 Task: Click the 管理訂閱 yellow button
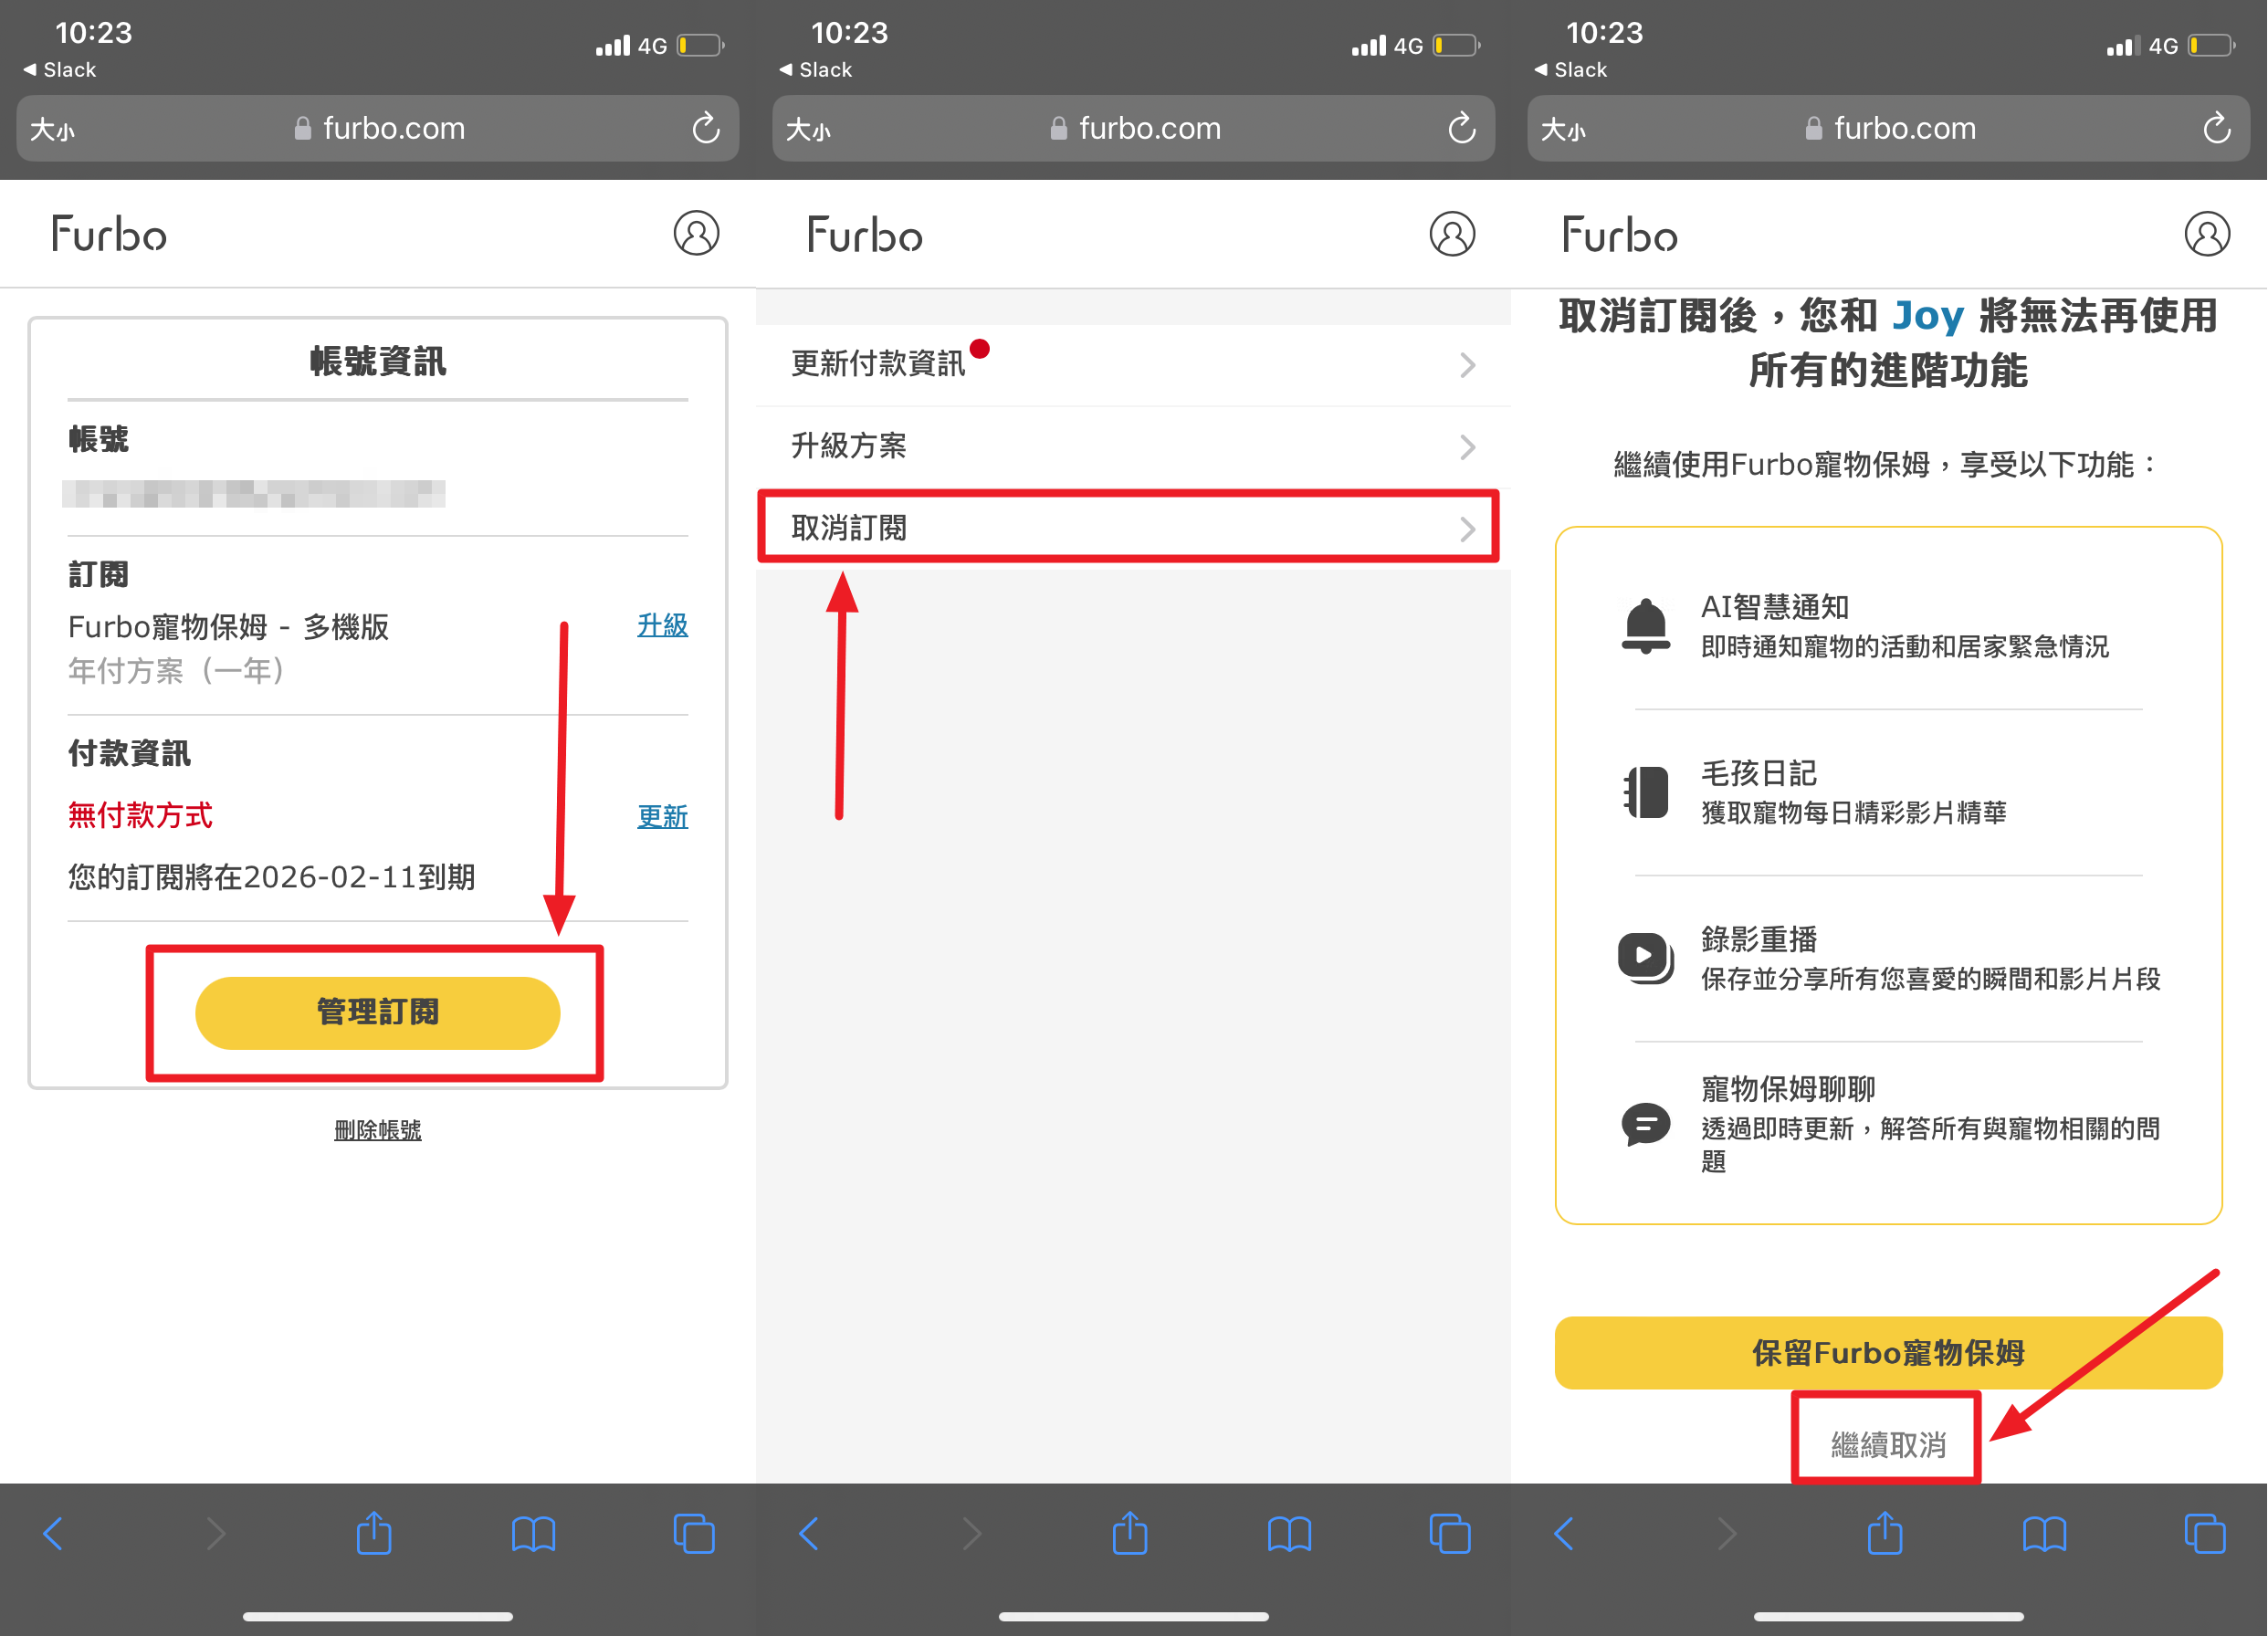coord(377,1013)
